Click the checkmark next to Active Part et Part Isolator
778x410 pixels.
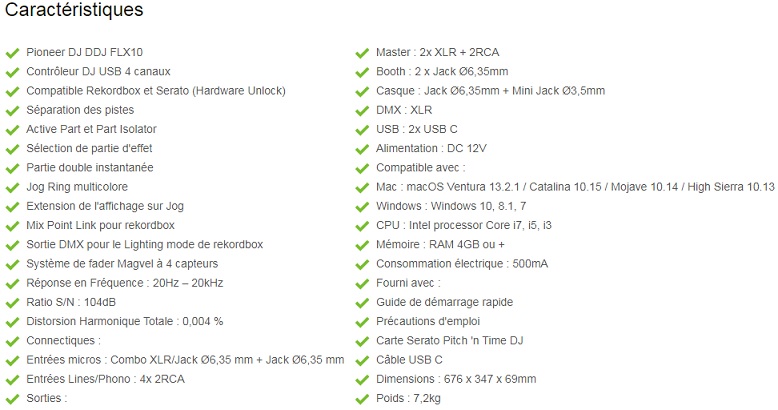(12, 129)
